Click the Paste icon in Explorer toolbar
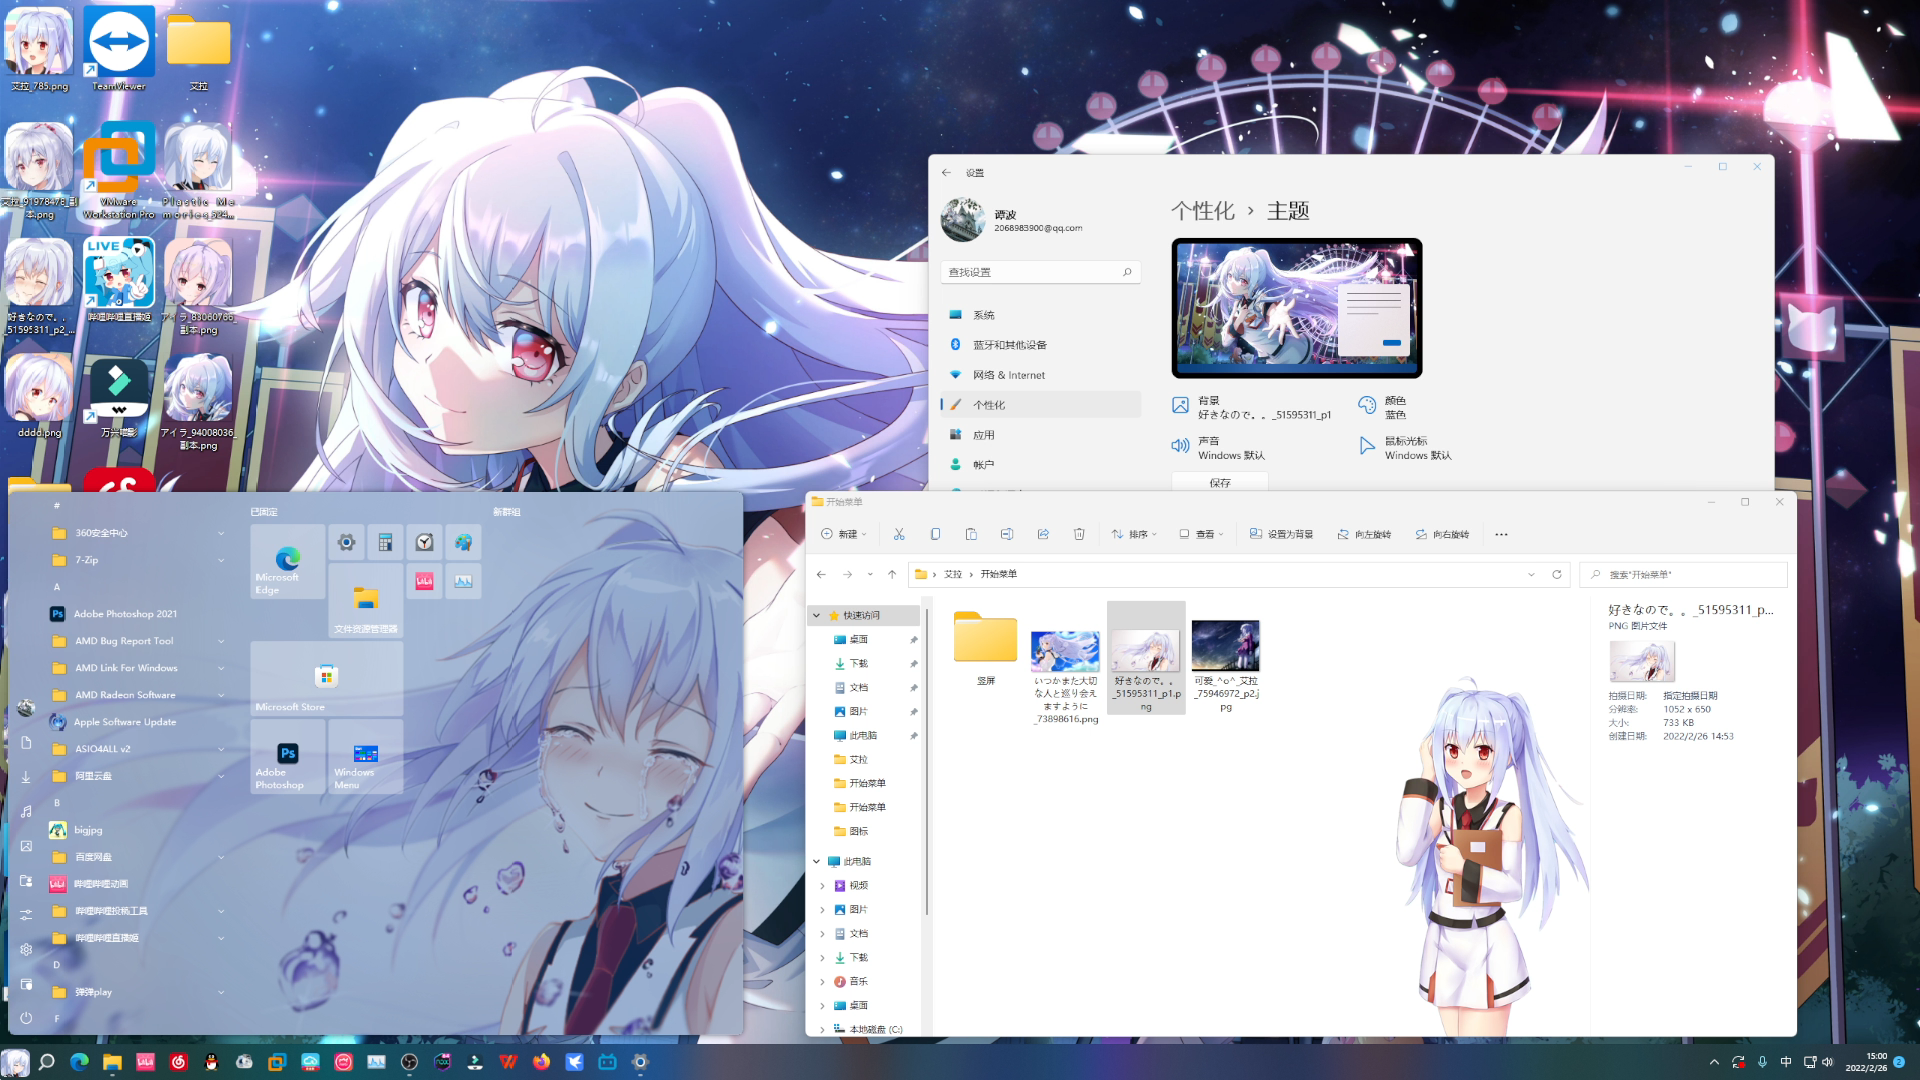1920x1080 pixels. [971, 534]
